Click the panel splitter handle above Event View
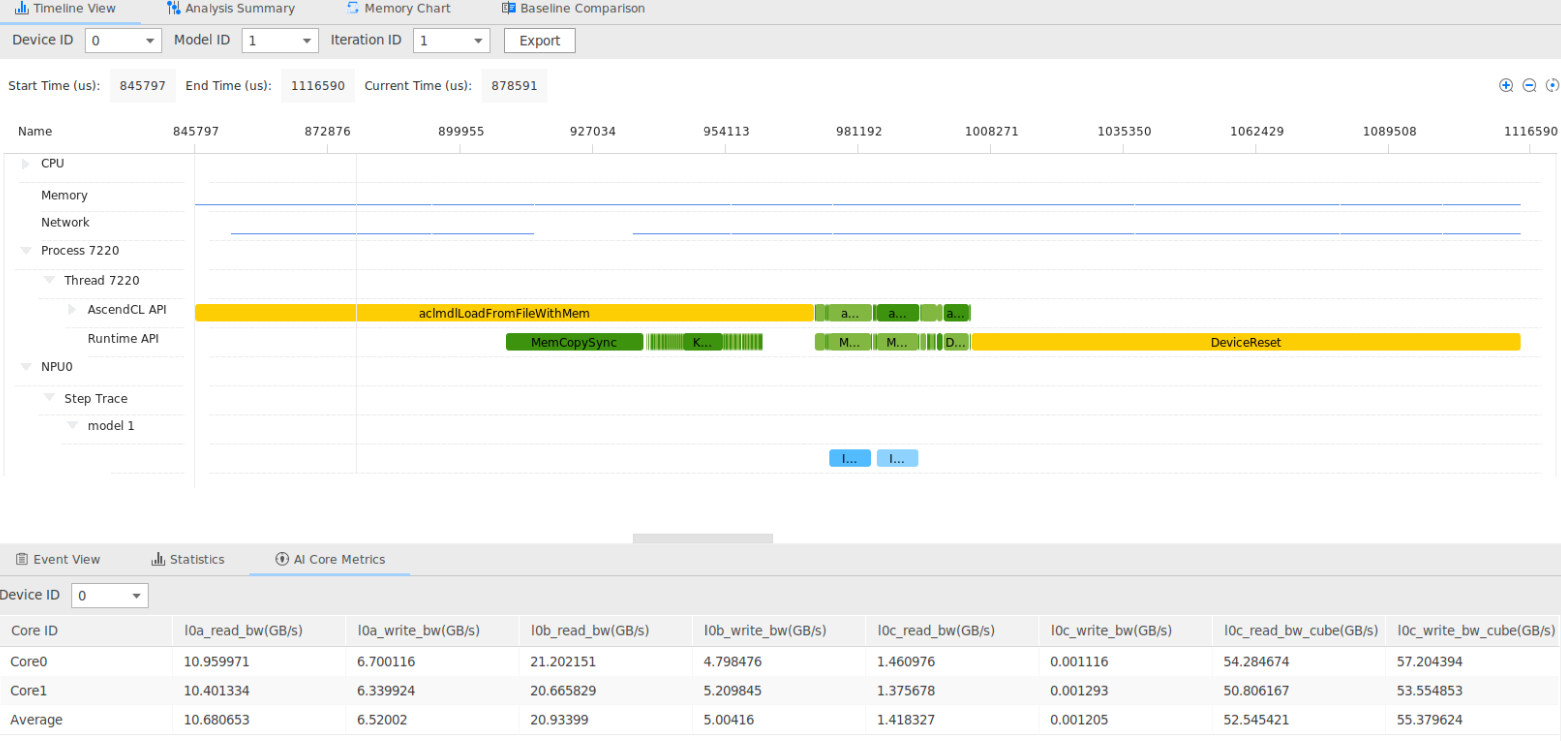1561x741 pixels. click(x=703, y=539)
